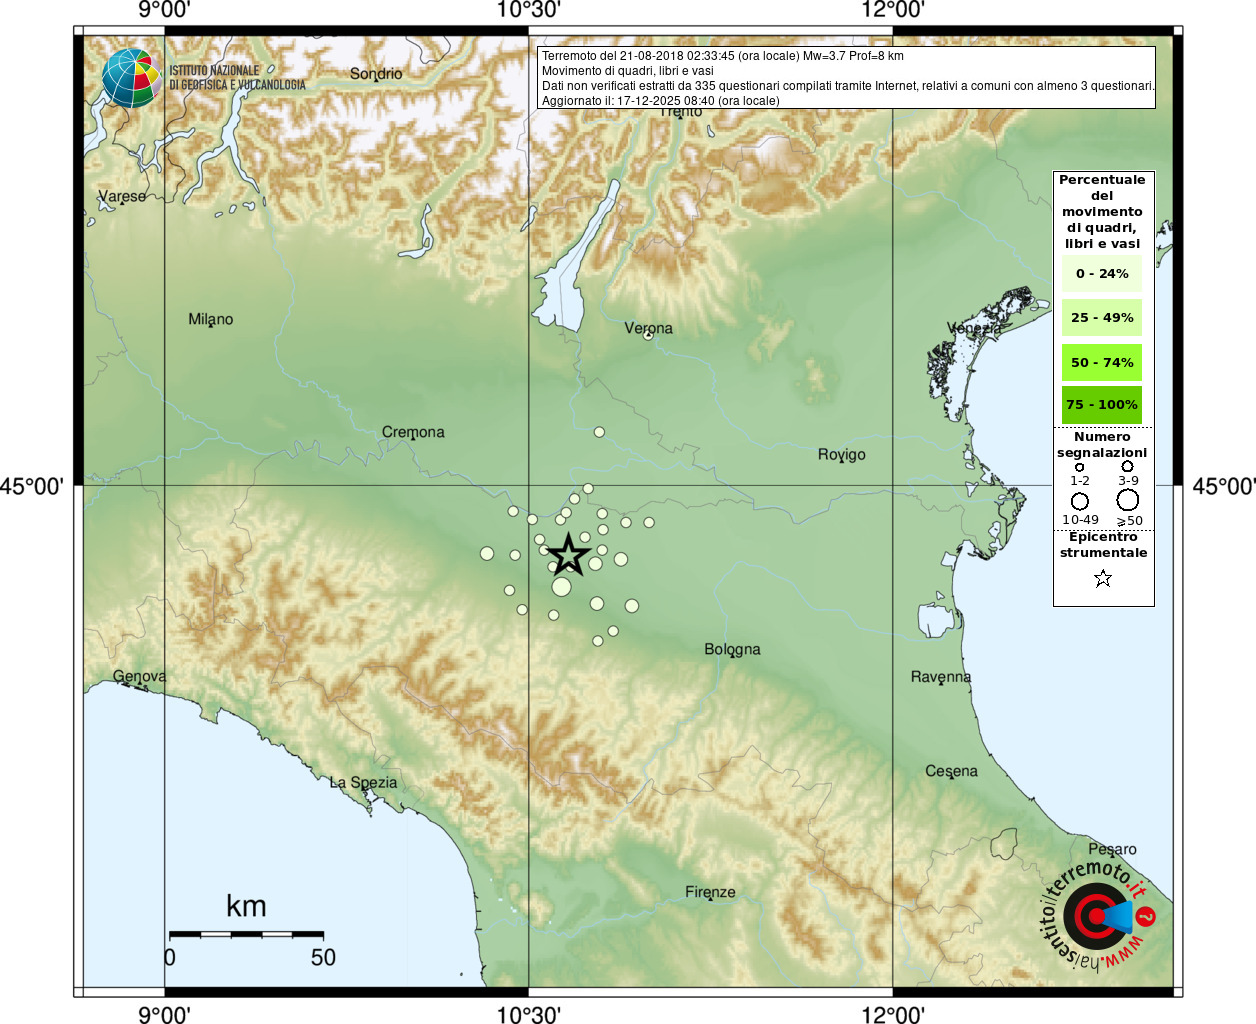Click the left 45°00' latitude label
The width and height of the screenshot is (1256, 1024).
pyautogui.click(x=32, y=487)
